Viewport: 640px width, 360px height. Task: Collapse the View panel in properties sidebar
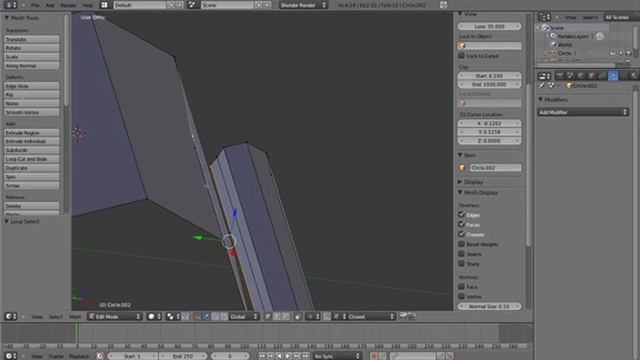click(460, 14)
